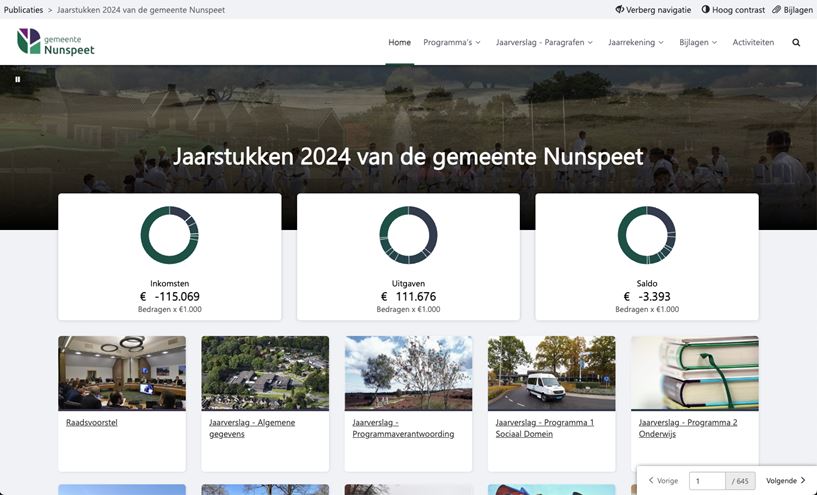Pause the banner slideshow
This screenshot has width=817, height=495.
(x=17, y=79)
